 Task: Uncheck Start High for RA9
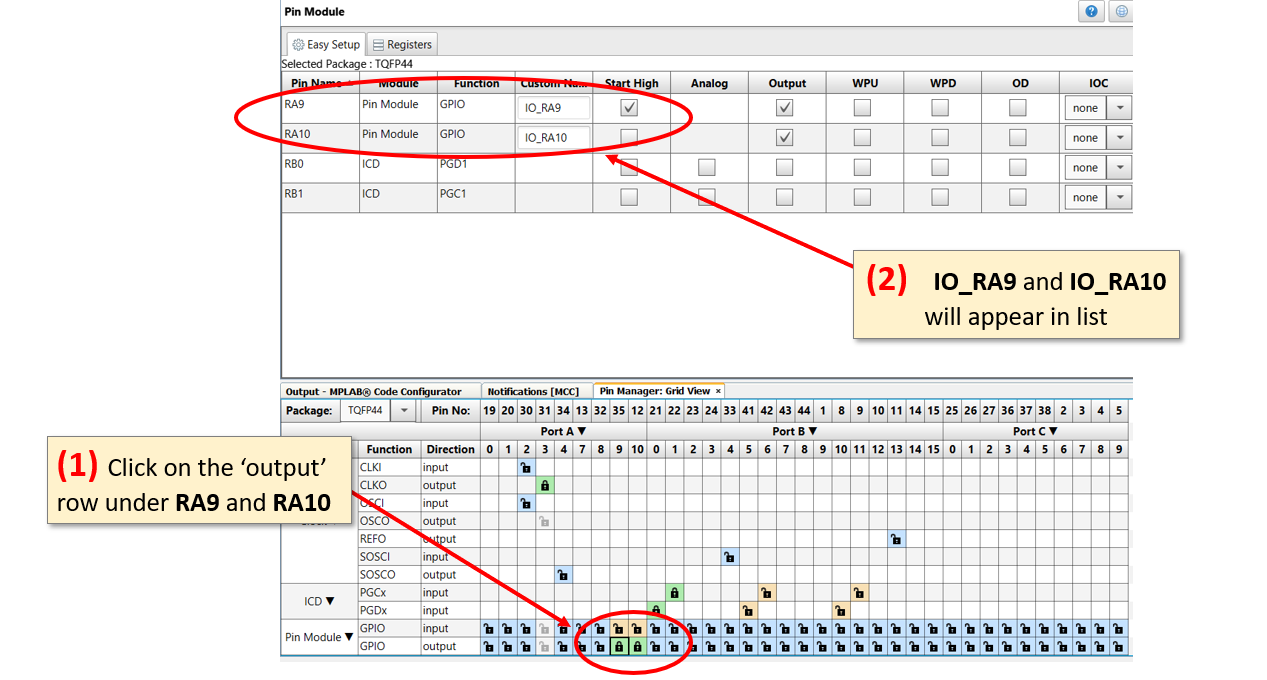click(629, 108)
